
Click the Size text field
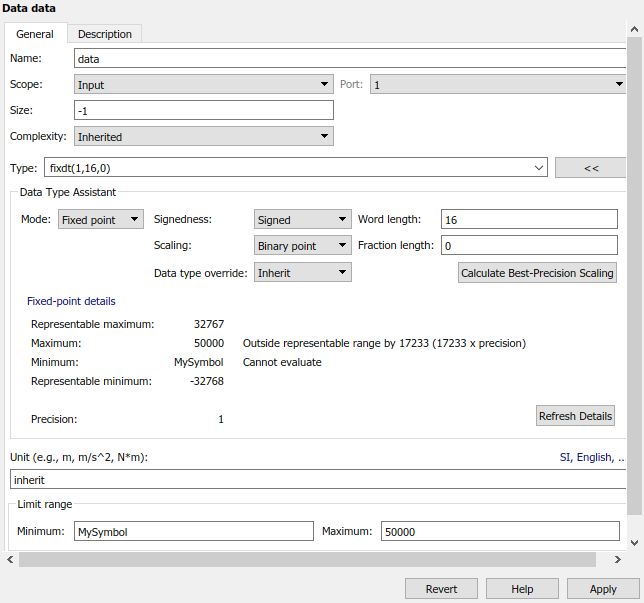203,110
